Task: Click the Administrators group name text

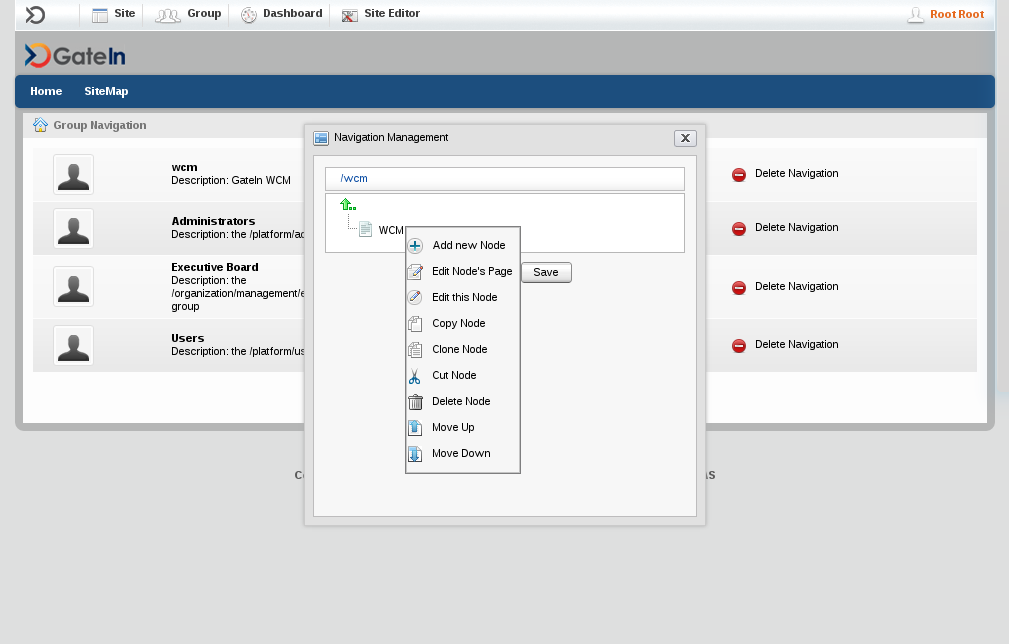Action: (x=213, y=221)
